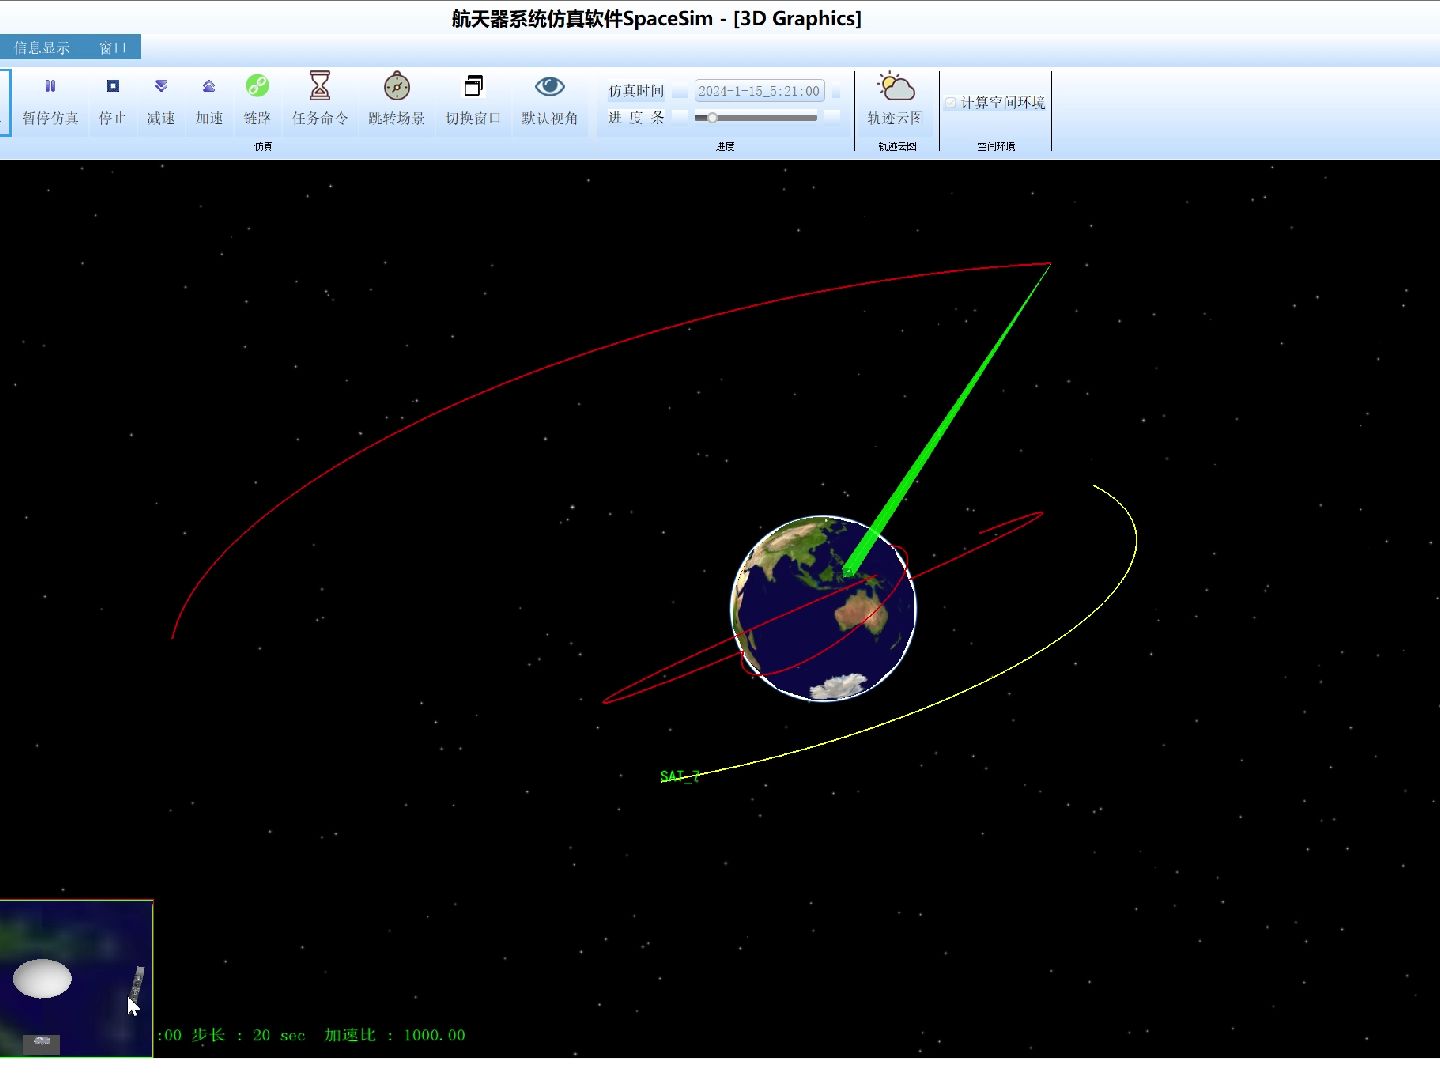The width and height of the screenshot is (1440, 1080).
Task: Select the 减速 slow down icon
Action: pyautogui.click(x=161, y=100)
